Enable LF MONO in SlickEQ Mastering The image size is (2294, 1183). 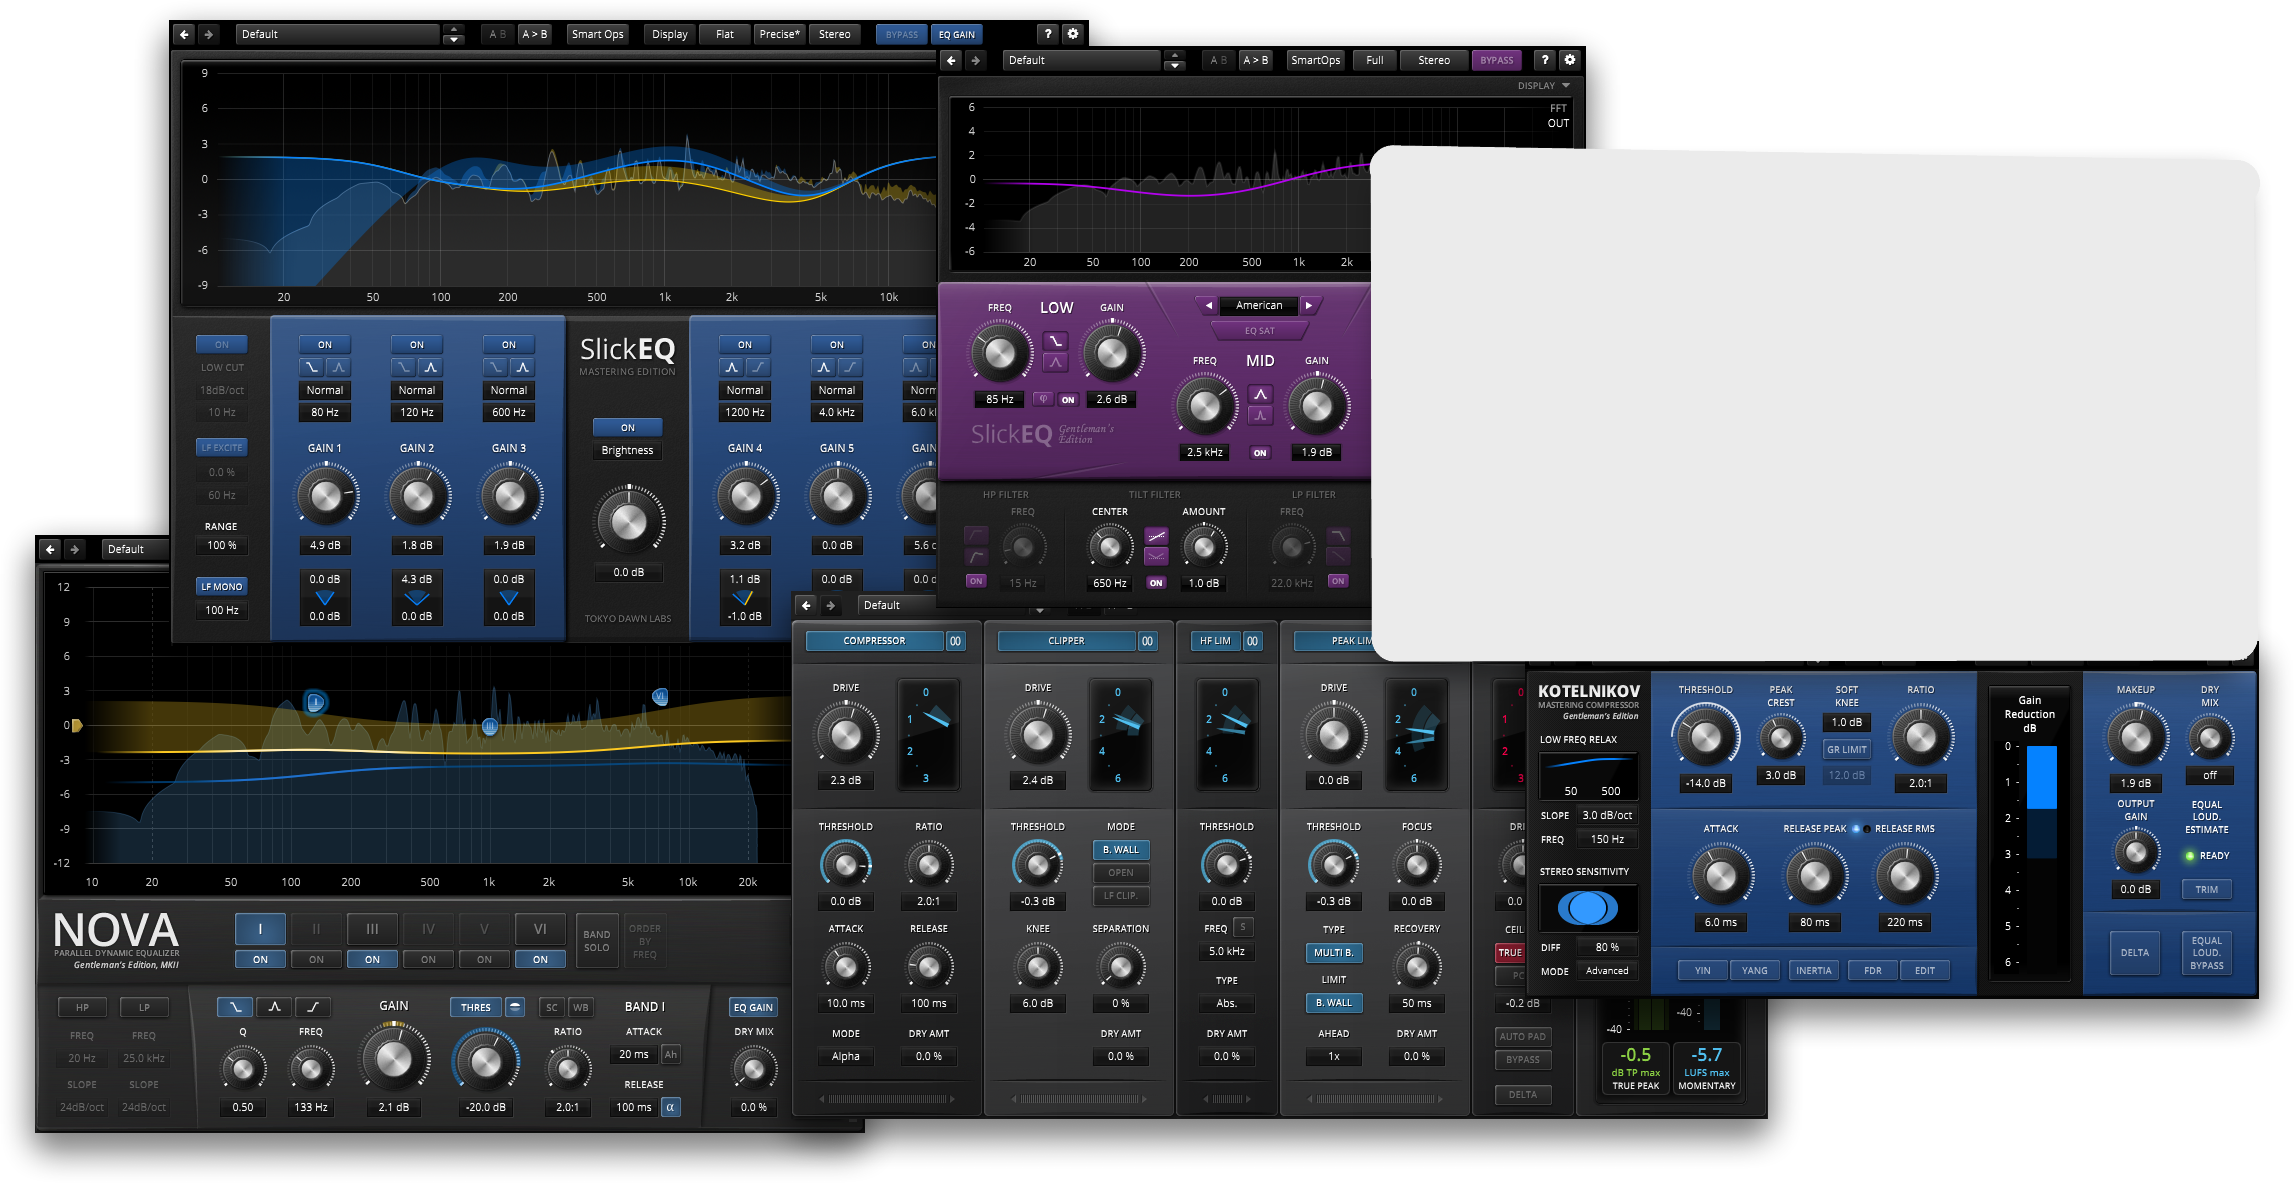click(222, 587)
